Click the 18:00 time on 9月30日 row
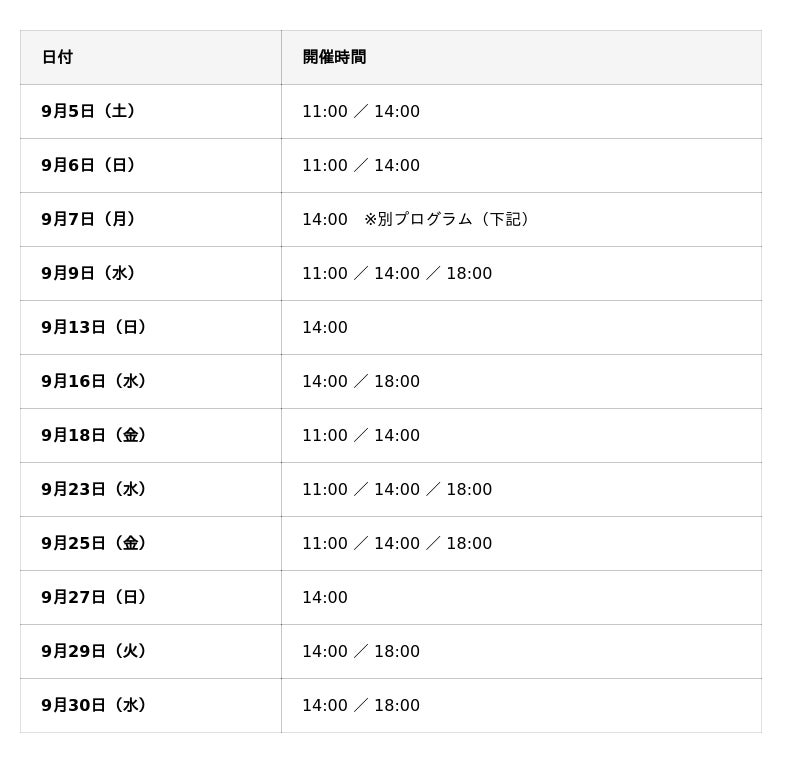The height and width of the screenshot is (763, 800). [397, 705]
